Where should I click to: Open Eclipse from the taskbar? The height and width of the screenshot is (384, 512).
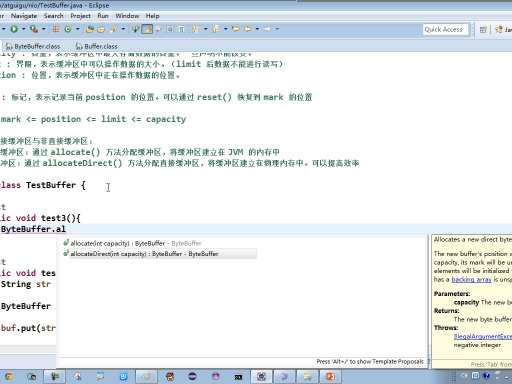[x=192, y=377]
